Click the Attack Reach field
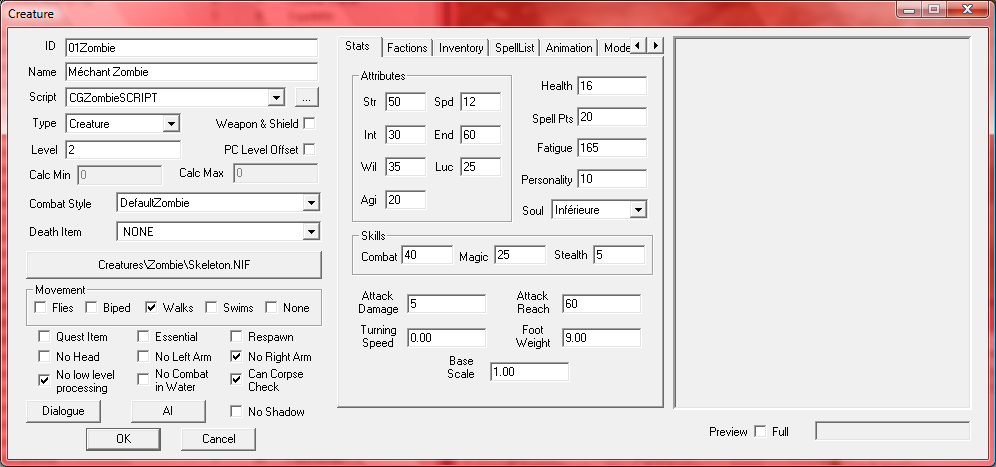This screenshot has height=467, width=996. pyautogui.click(x=602, y=304)
